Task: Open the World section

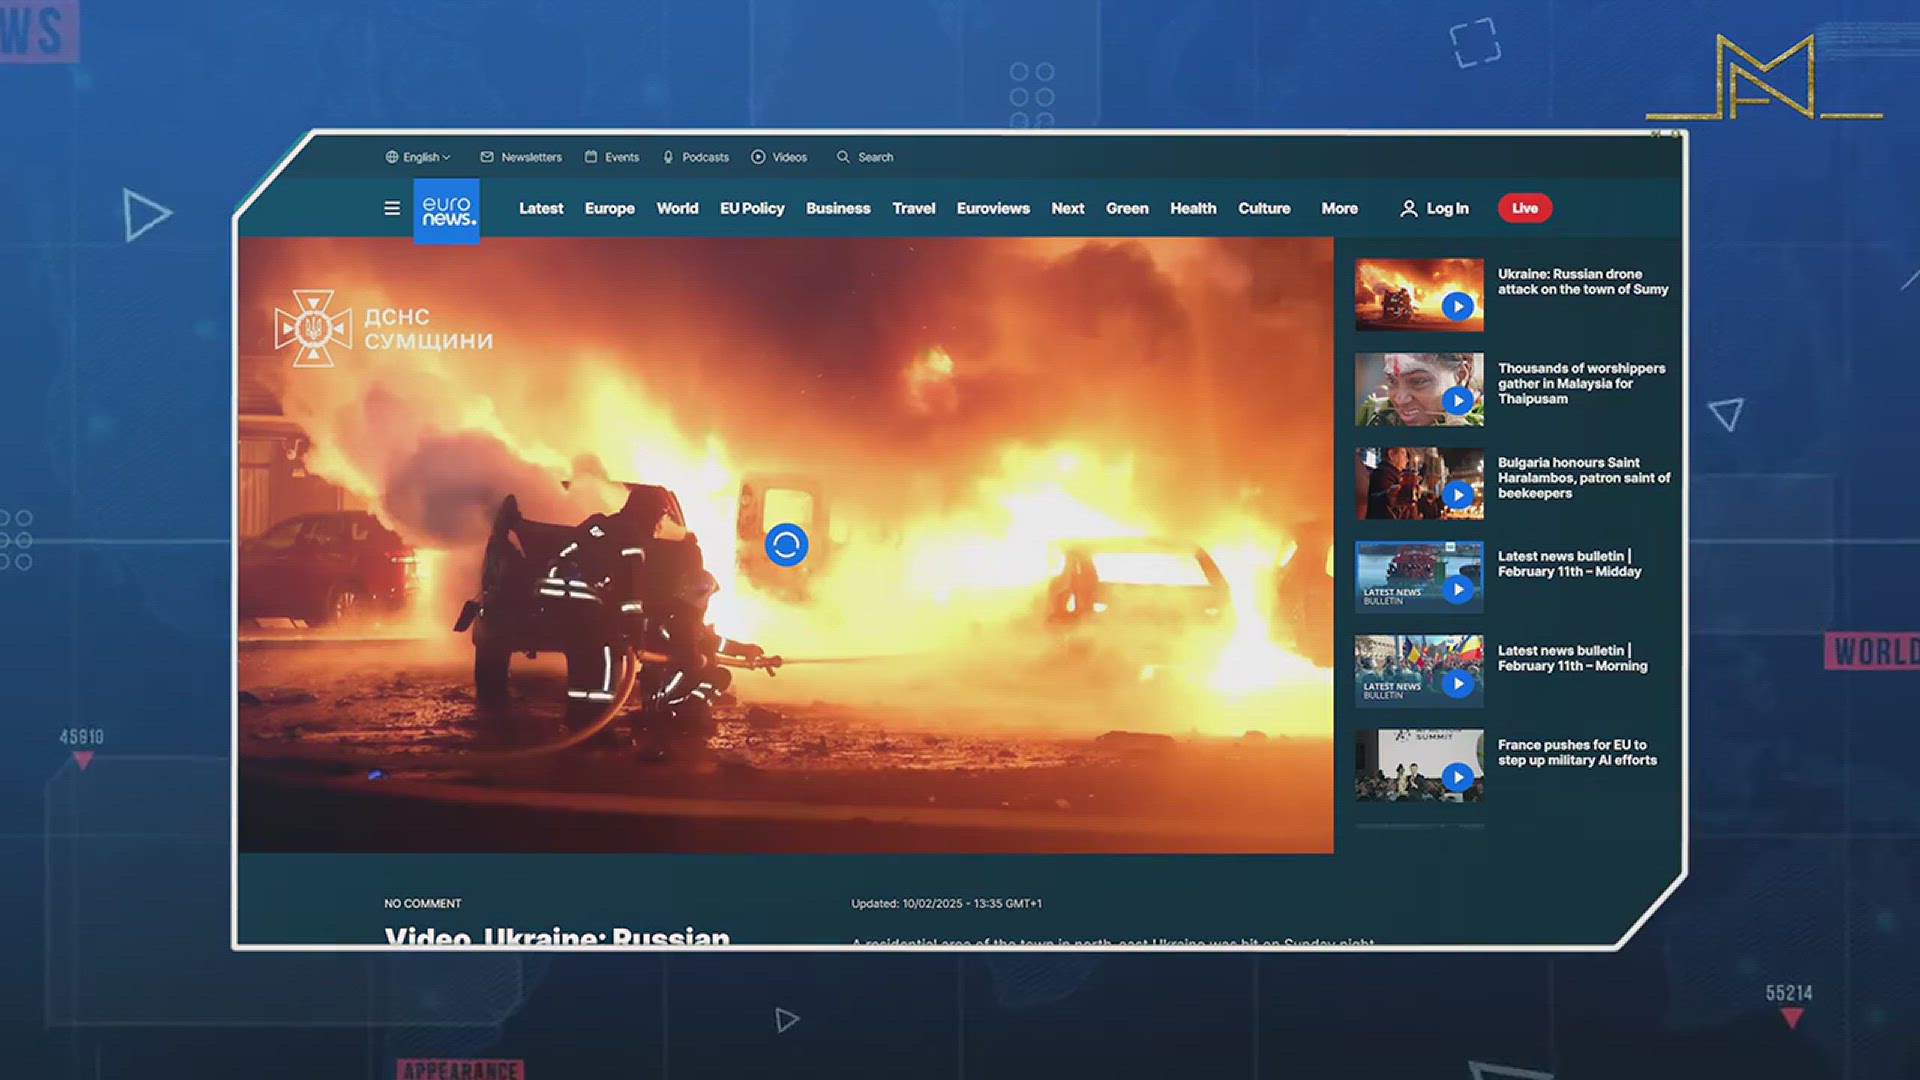Action: coord(677,208)
